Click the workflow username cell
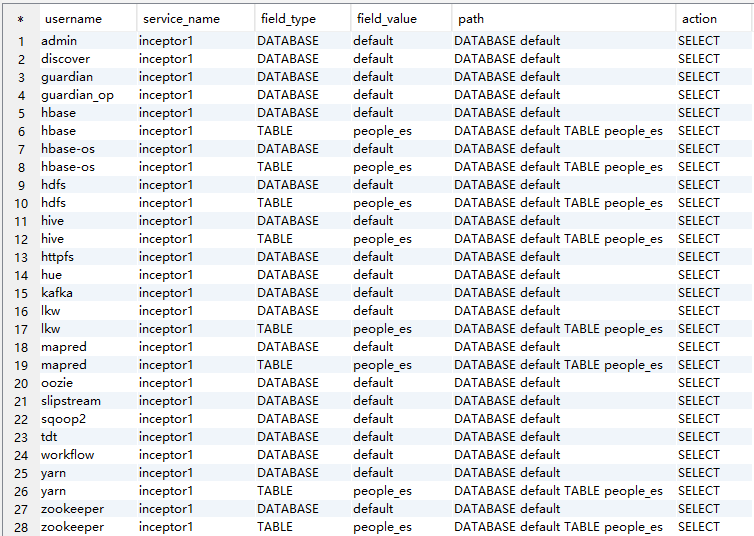Screen dimensions: 754x536 [x=68, y=455]
